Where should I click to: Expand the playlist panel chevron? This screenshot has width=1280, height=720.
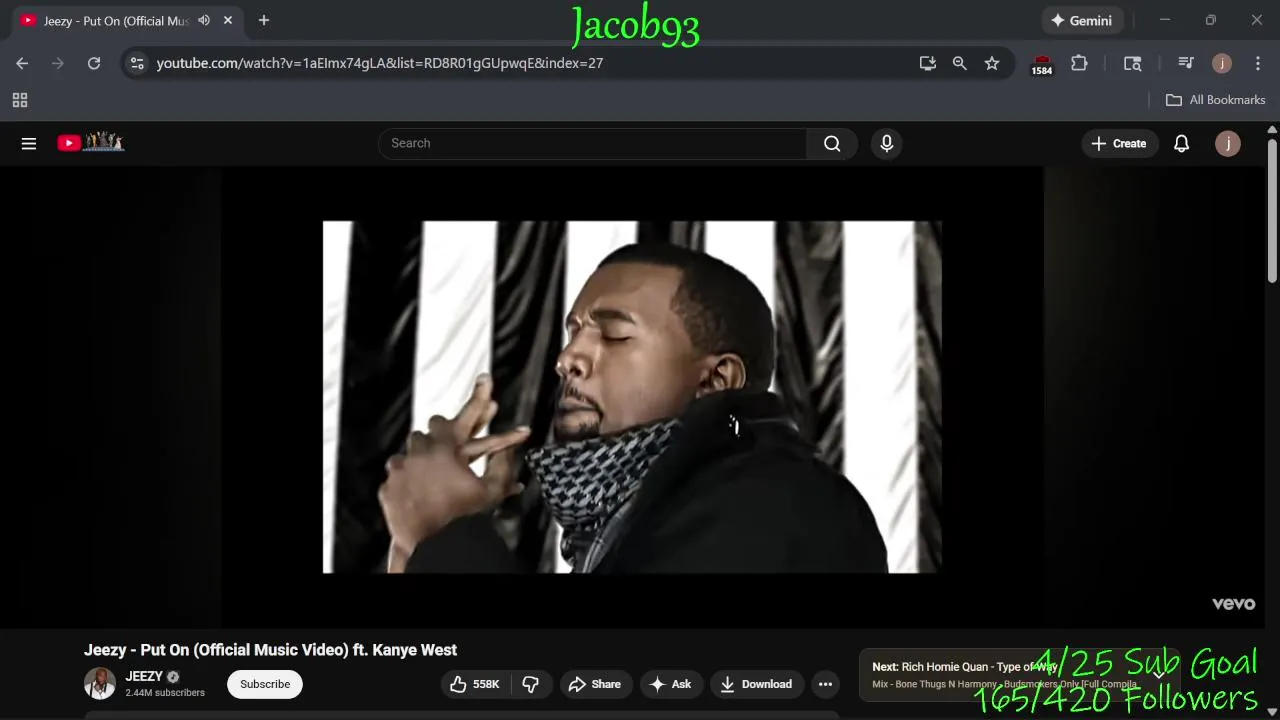[1160, 674]
